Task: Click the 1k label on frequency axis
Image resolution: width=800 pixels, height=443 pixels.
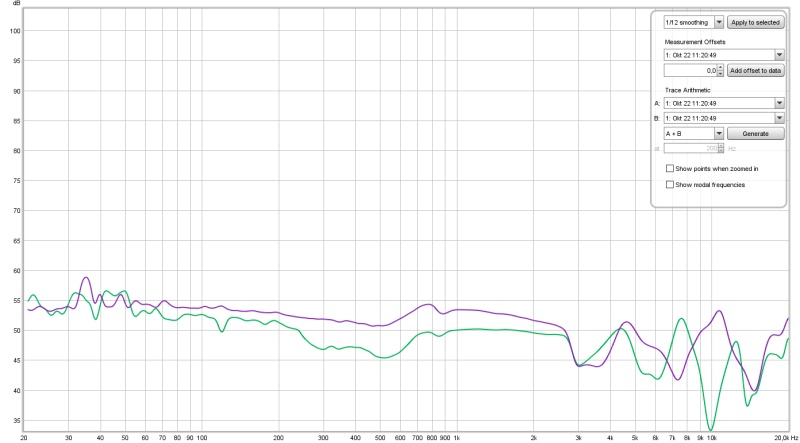Action: (x=457, y=438)
